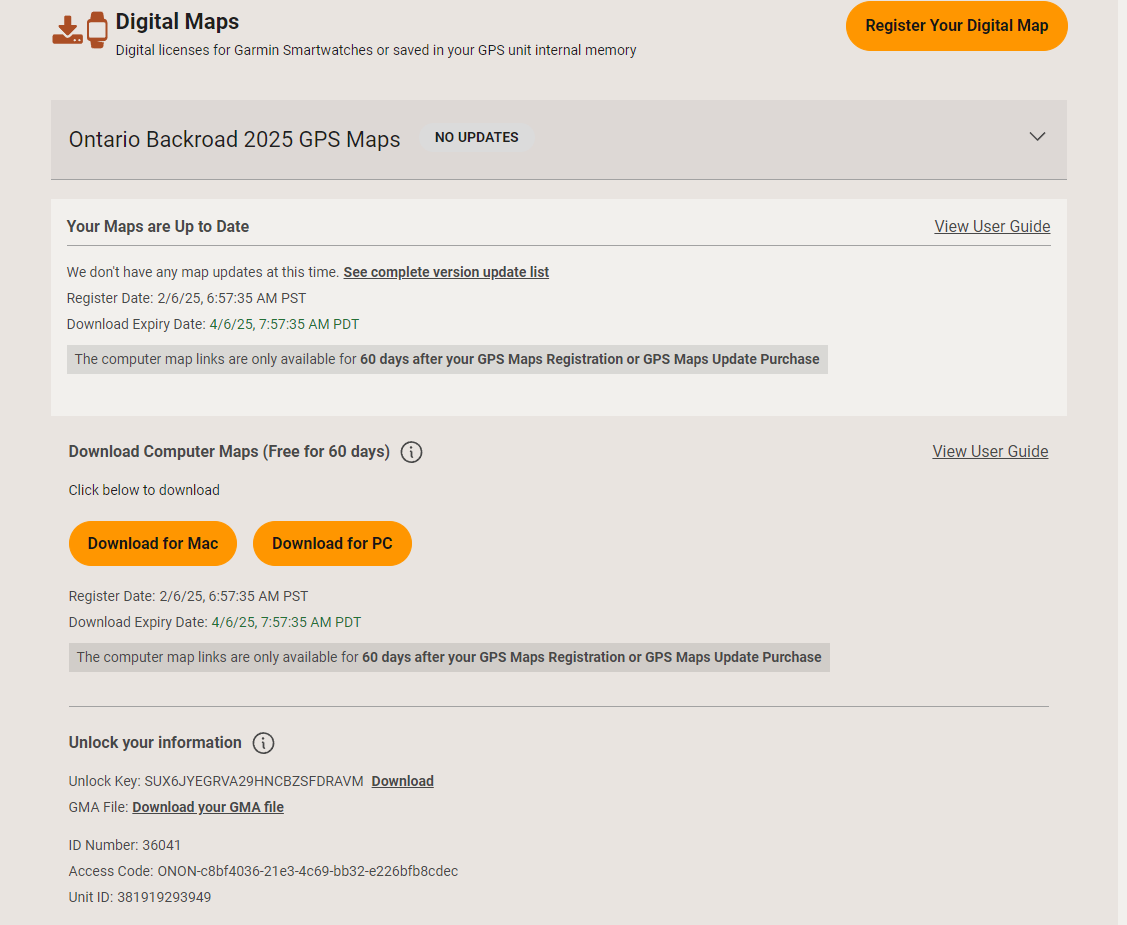Click the NO UPDATES badge
This screenshot has width=1127, height=925.
coord(477,137)
